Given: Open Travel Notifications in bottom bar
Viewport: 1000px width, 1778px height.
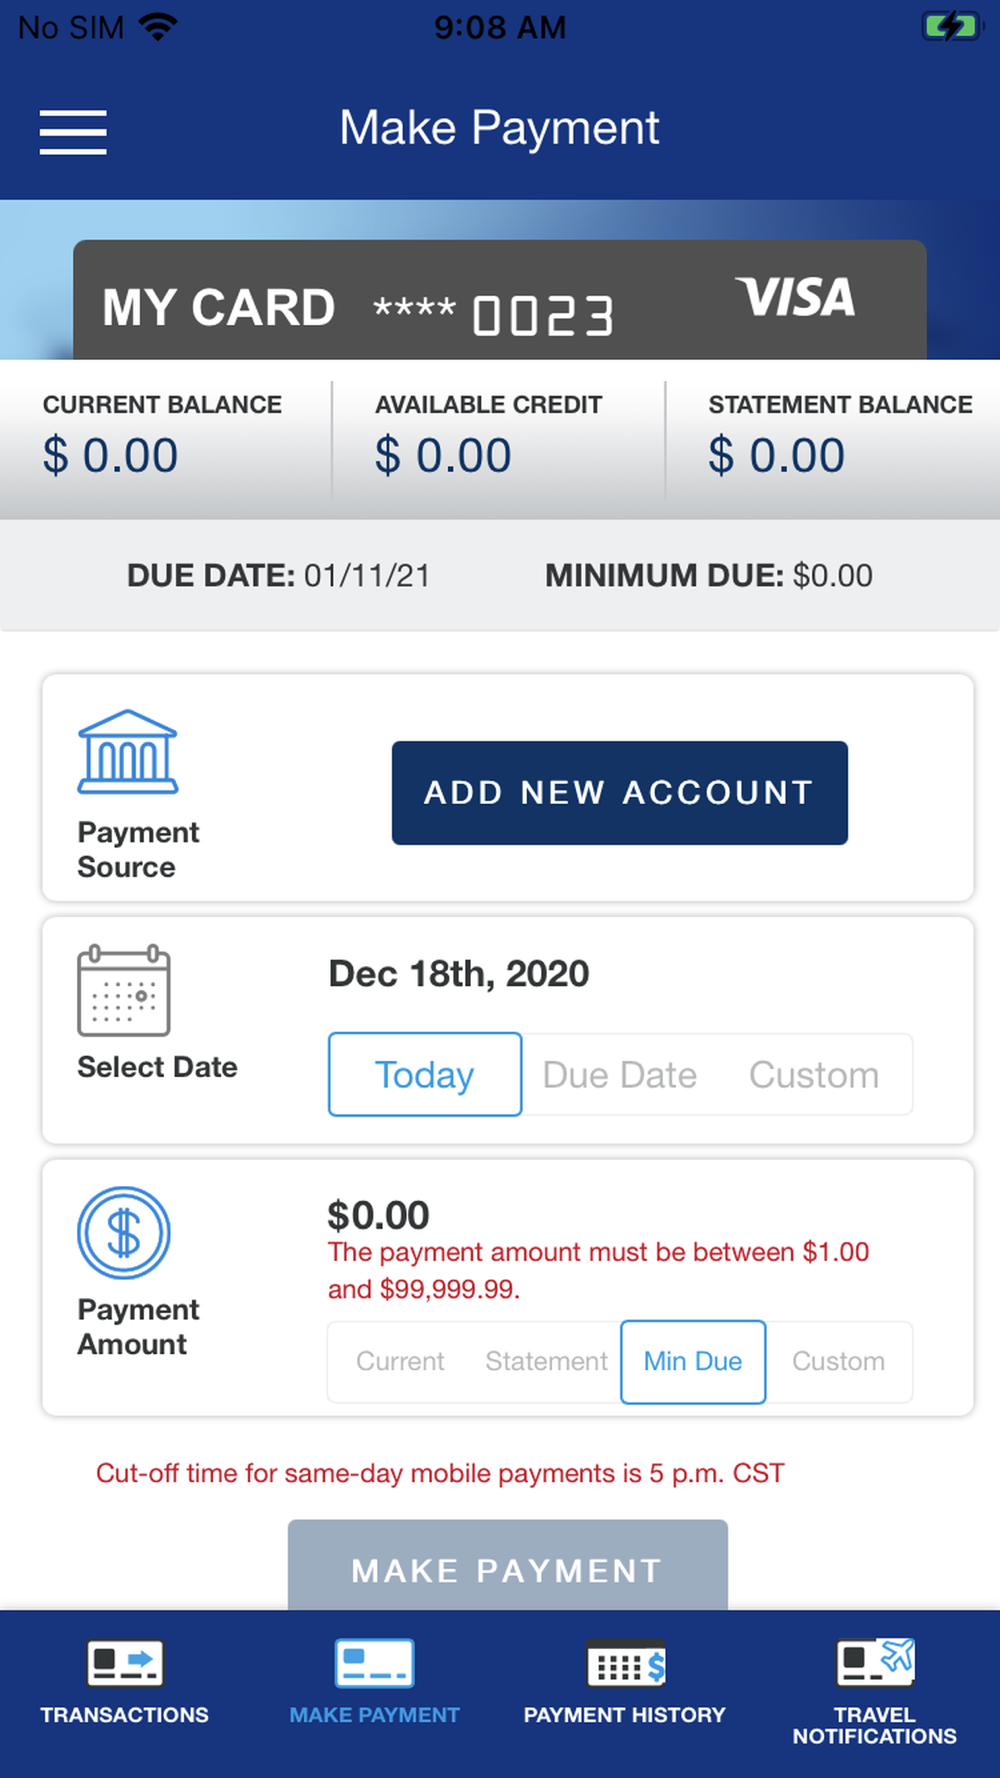Looking at the screenshot, I should tap(875, 1692).
